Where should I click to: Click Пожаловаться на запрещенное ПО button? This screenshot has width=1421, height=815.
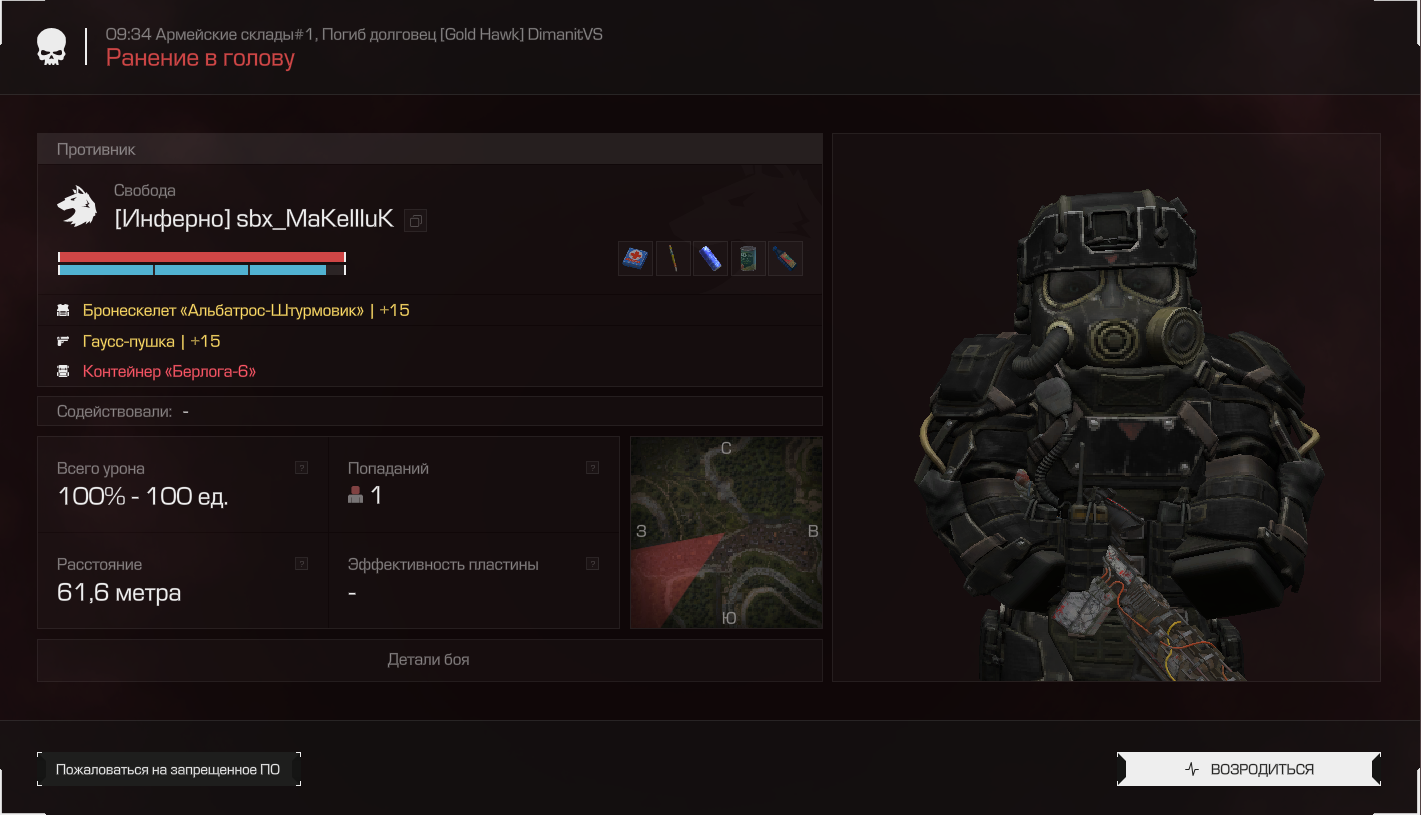pyautogui.click(x=169, y=769)
